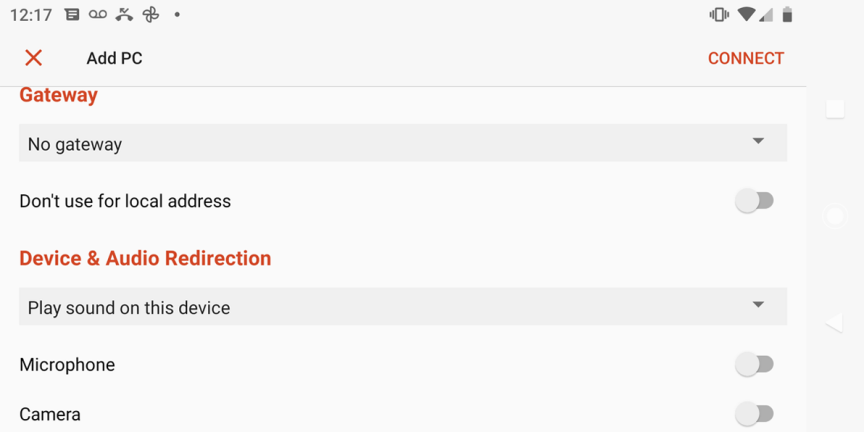Click the Device & Audio Redirection heading
The width and height of the screenshot is (864, 432).
click(145, 258)
